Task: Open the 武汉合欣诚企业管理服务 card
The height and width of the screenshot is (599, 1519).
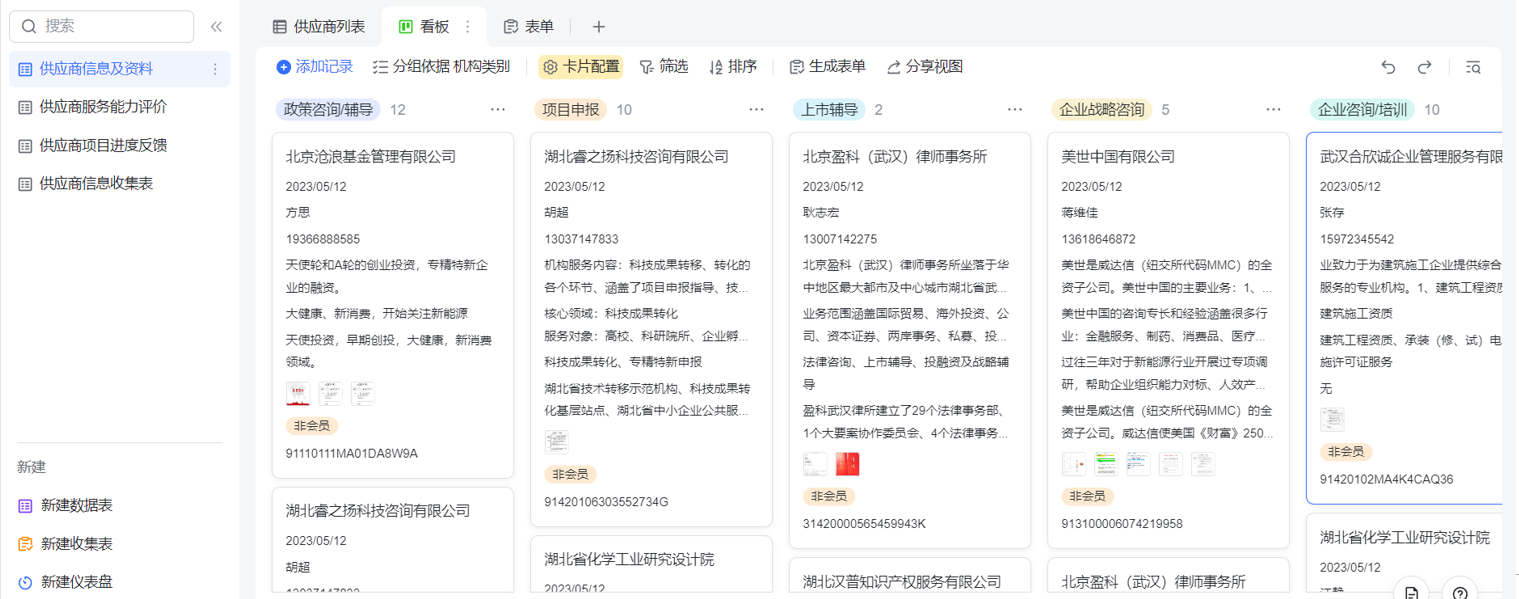Action: pyautogui.click(x=1405, y=318)
